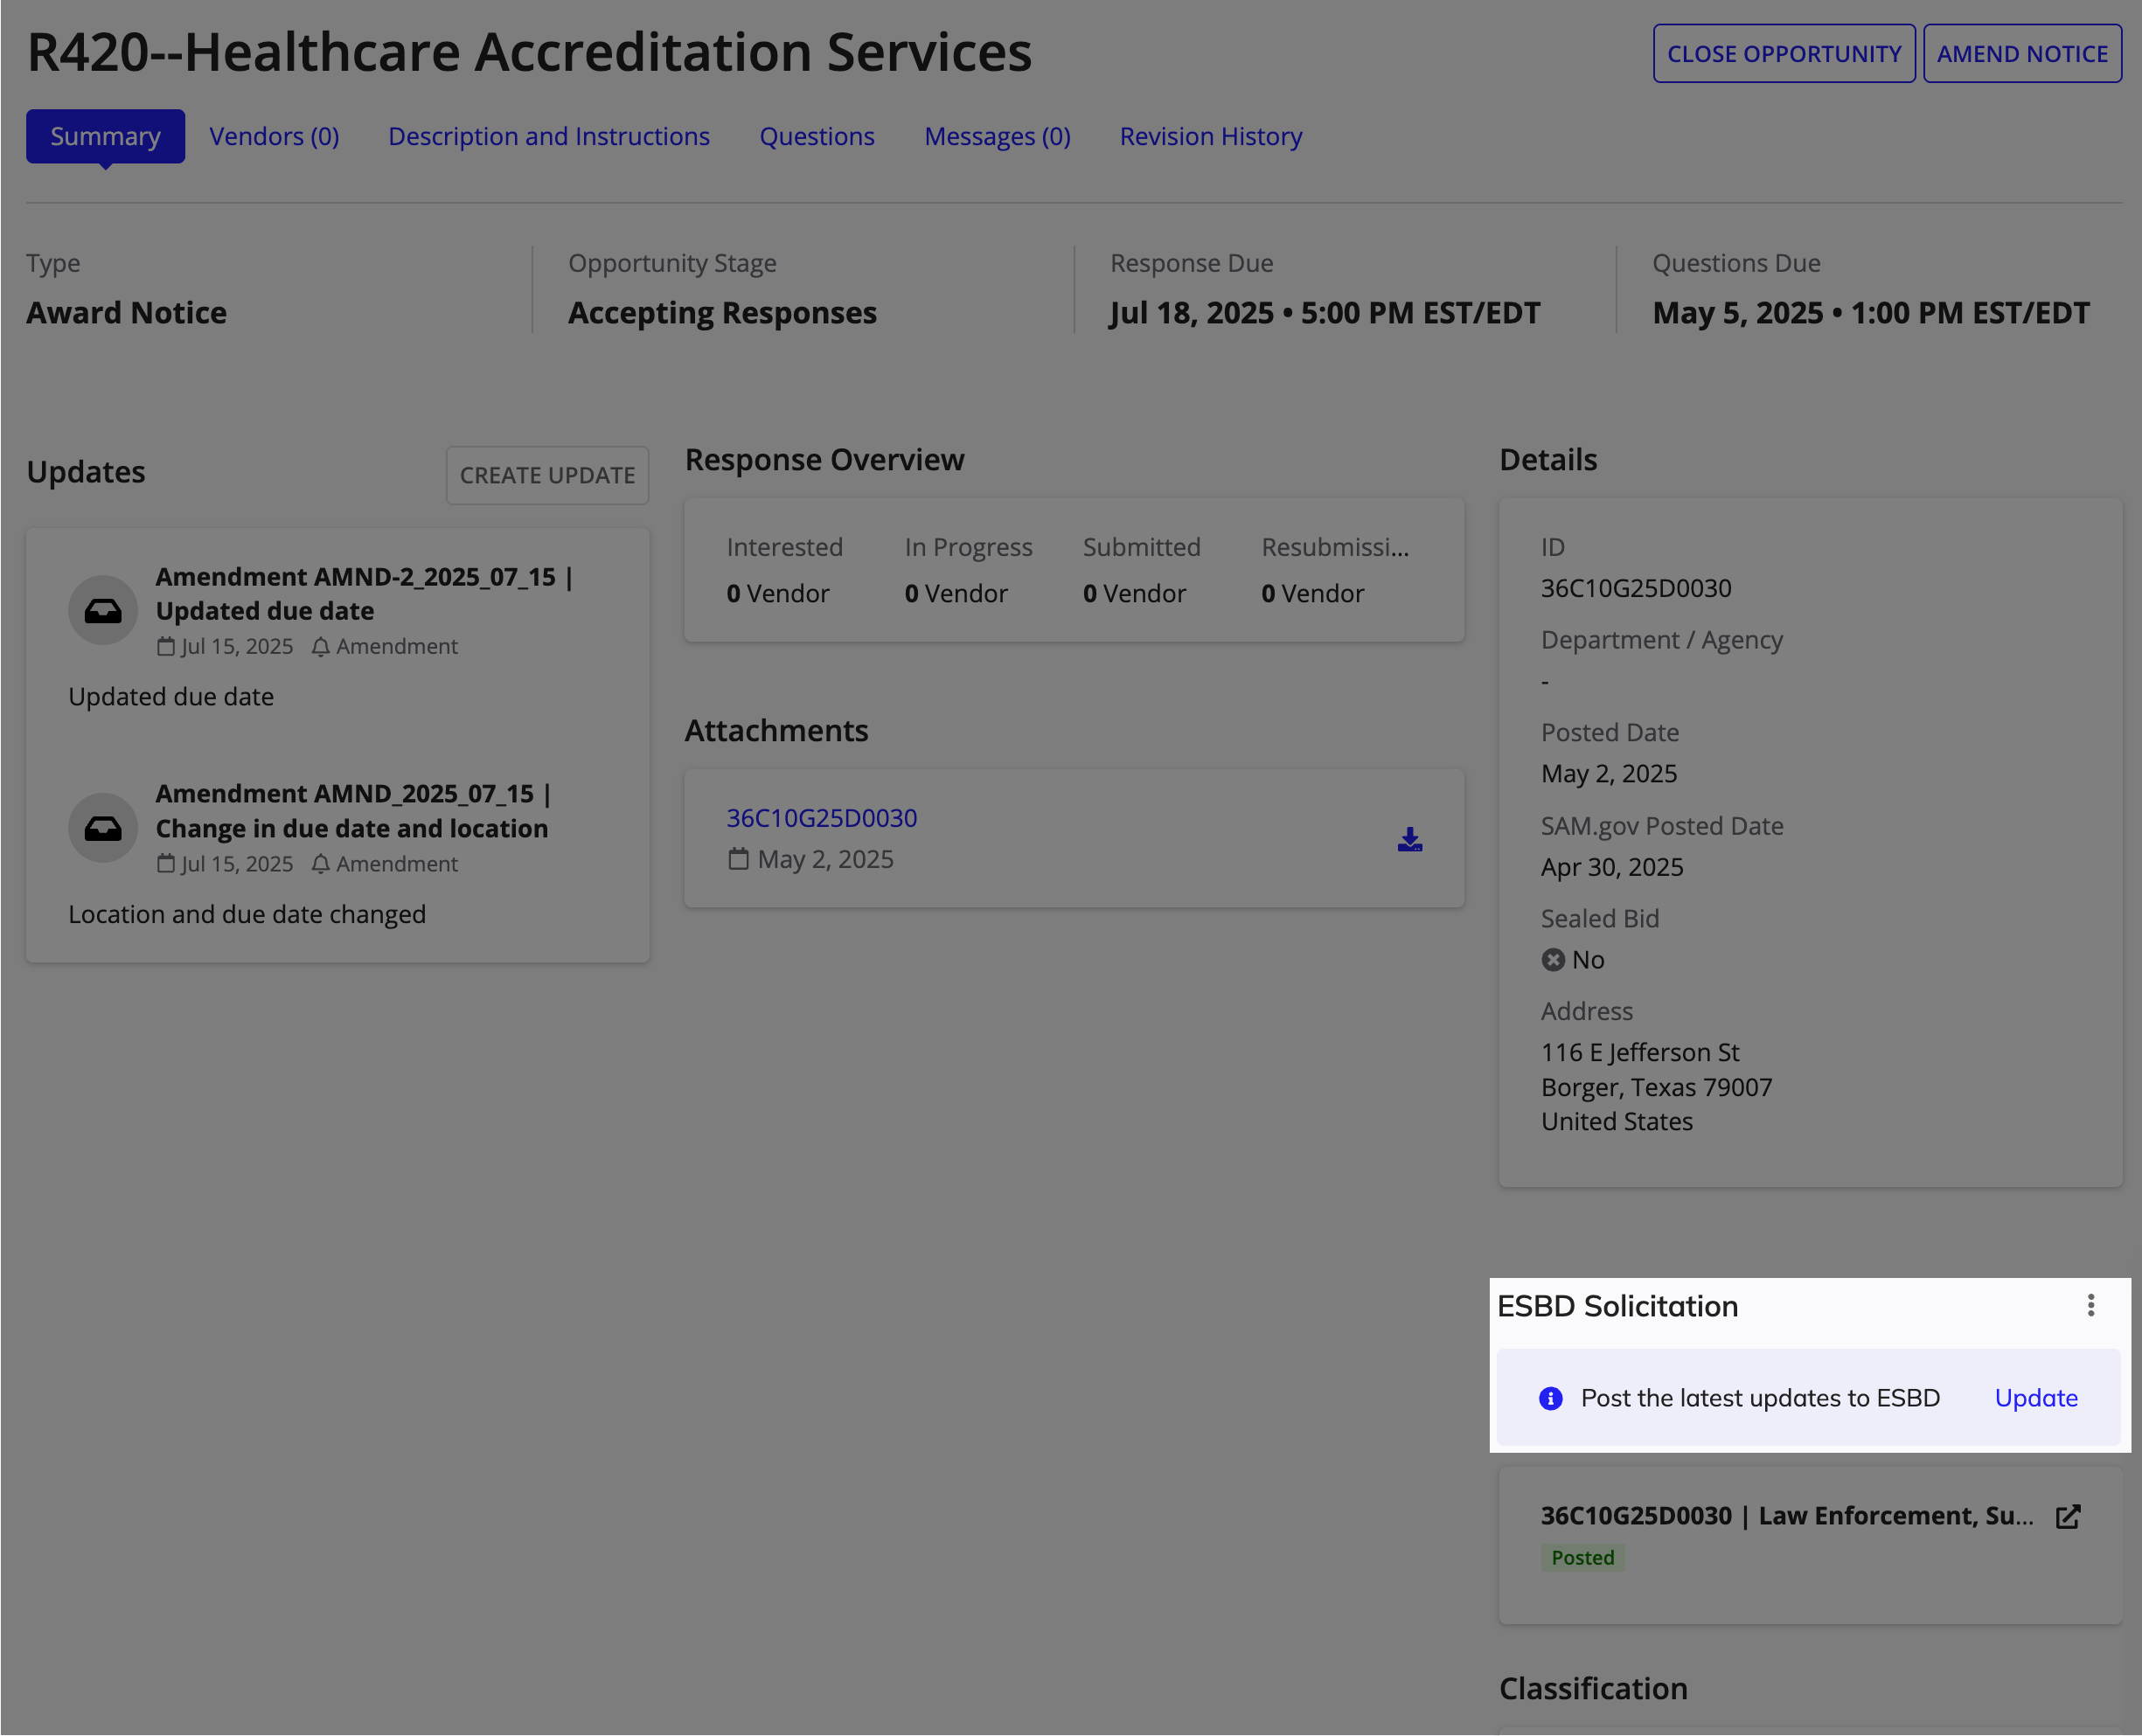Click the calendar icon beside May 2, 2025 attachment date

pyautogui.click(x=738, y=859)
